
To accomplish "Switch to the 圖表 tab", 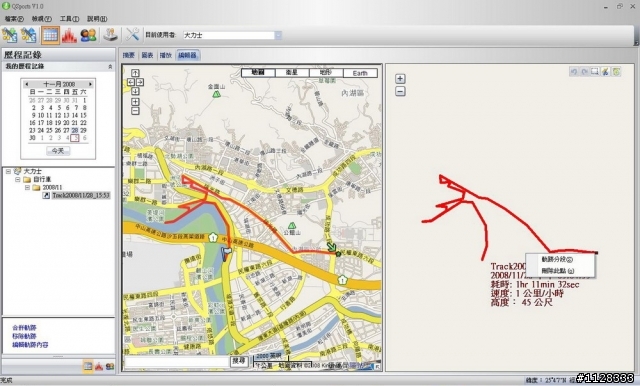I will click(147, 55).
